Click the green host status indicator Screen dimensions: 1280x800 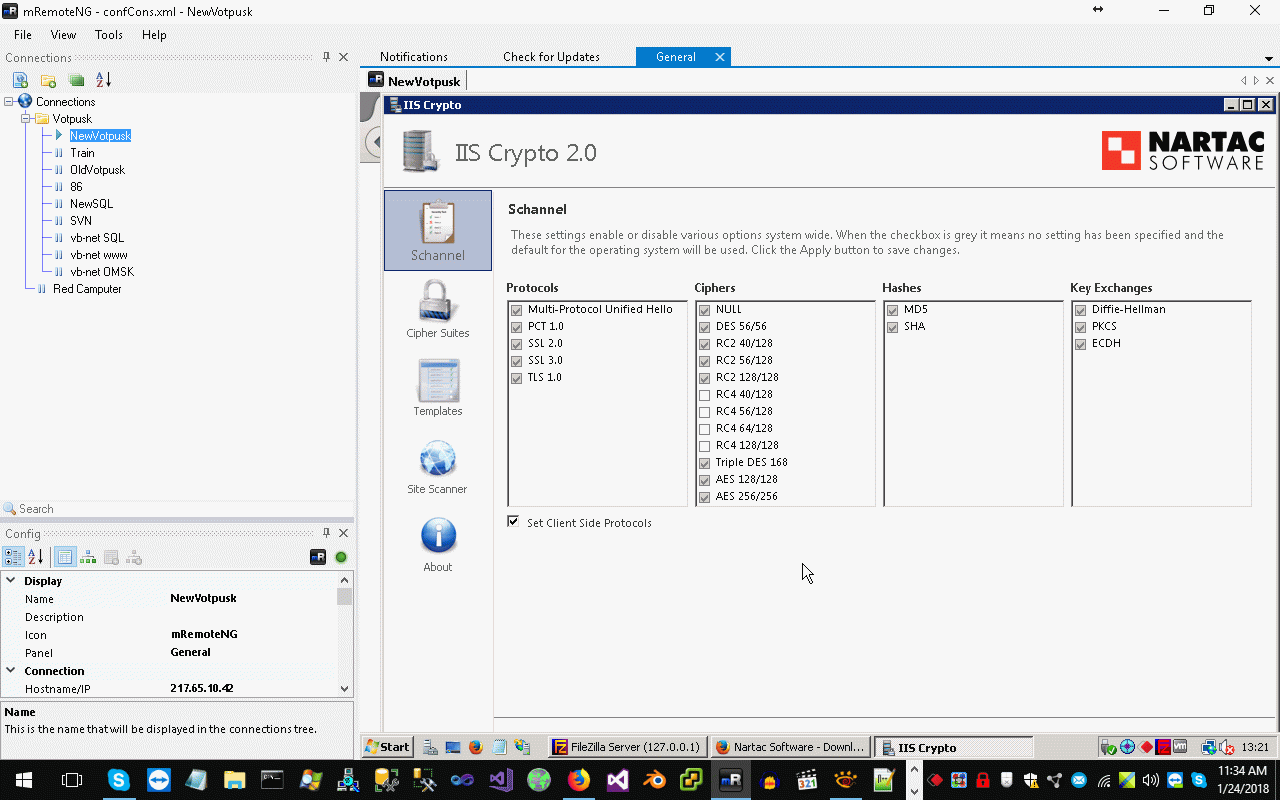point(341,557)
